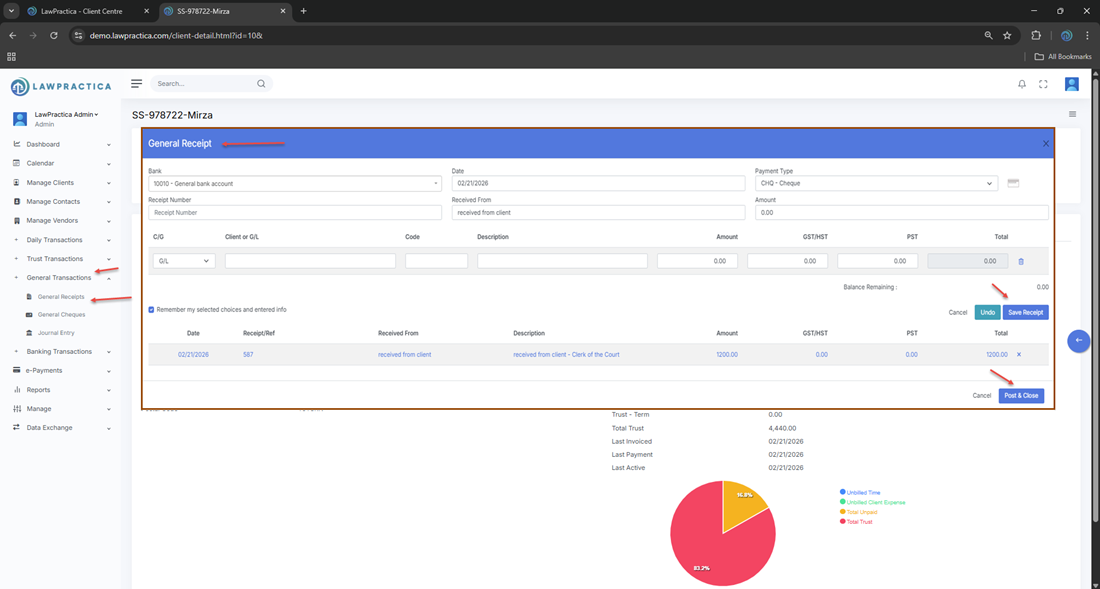Close the General Receipt dialog with the X
This screenshot has width=1100, height=589.
point(1046,144)
